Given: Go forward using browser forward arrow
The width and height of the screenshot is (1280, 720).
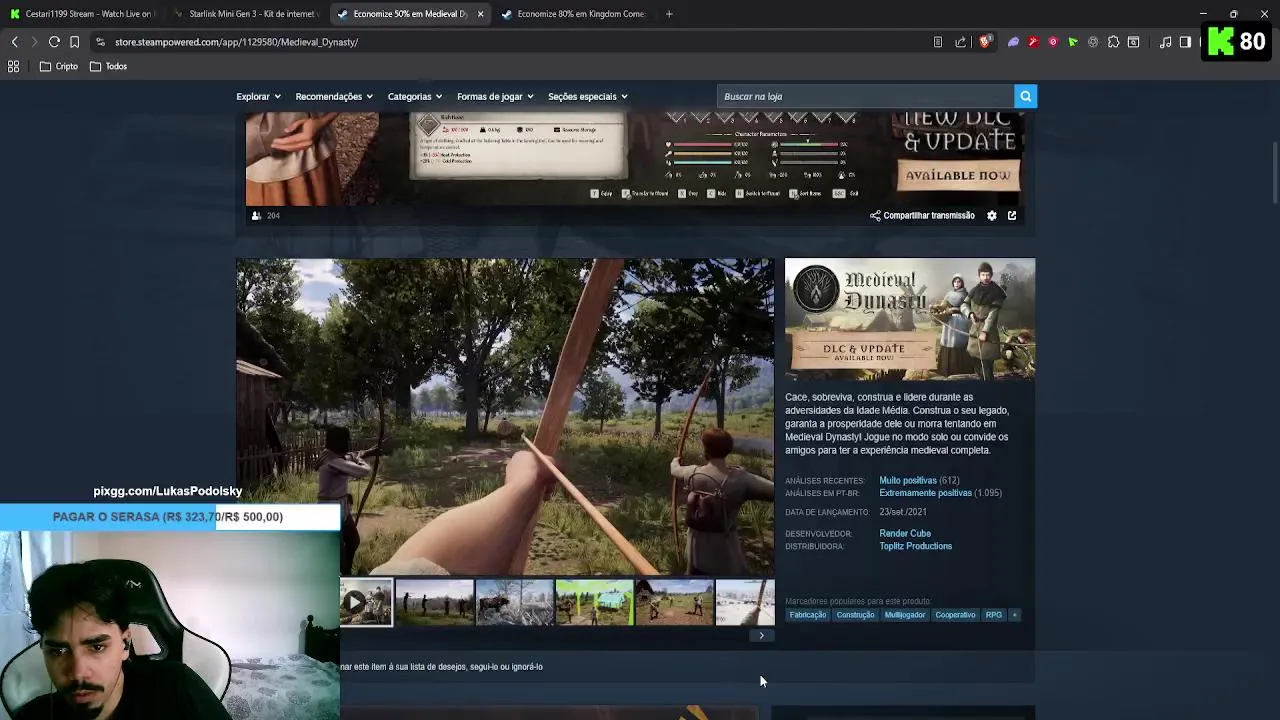Looking at the screenshot, I should (x=34, y=42).
